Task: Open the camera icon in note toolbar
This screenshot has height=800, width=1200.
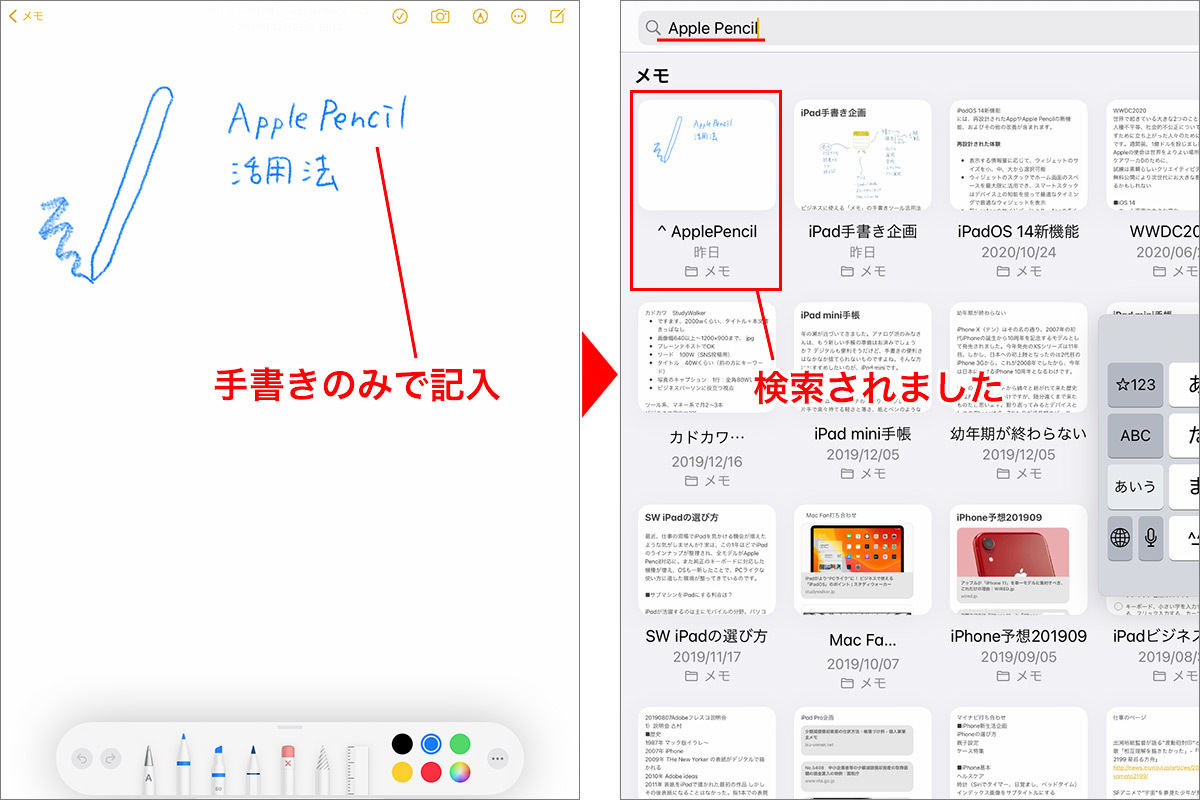Action: [440, 16]
